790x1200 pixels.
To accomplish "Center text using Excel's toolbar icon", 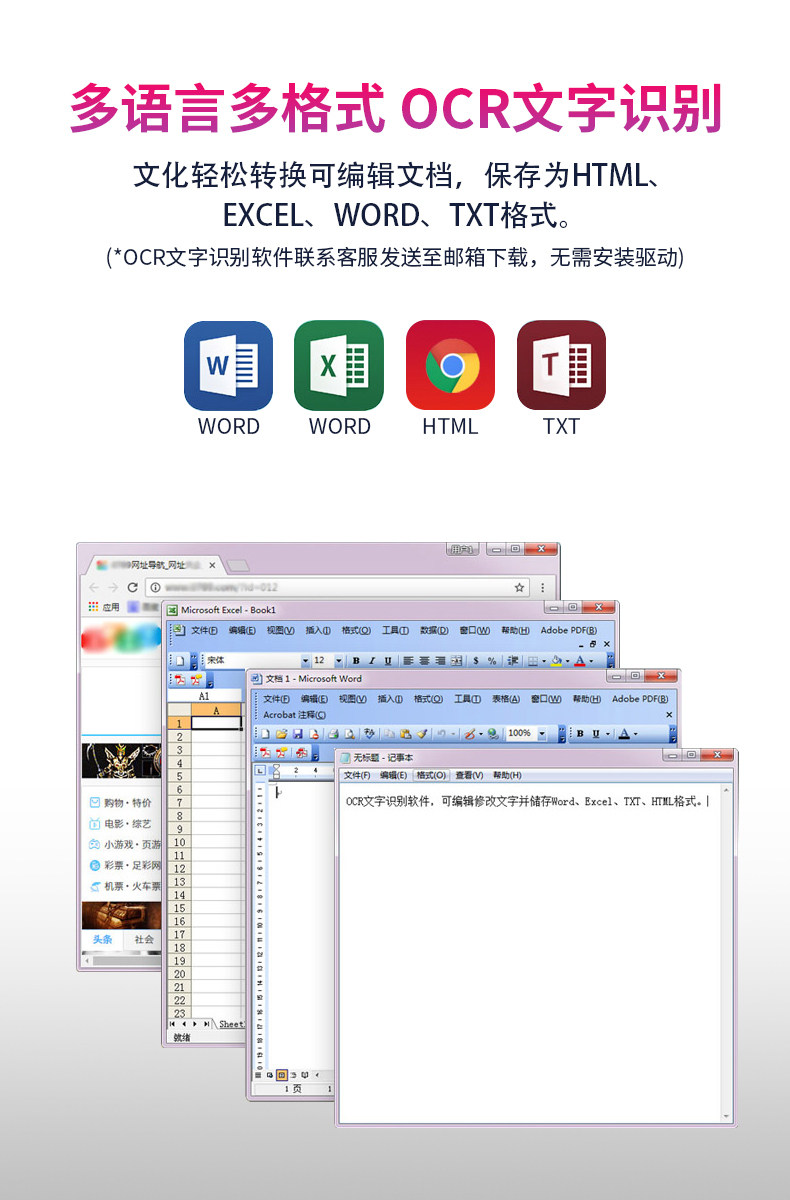I will click(424, 661).
